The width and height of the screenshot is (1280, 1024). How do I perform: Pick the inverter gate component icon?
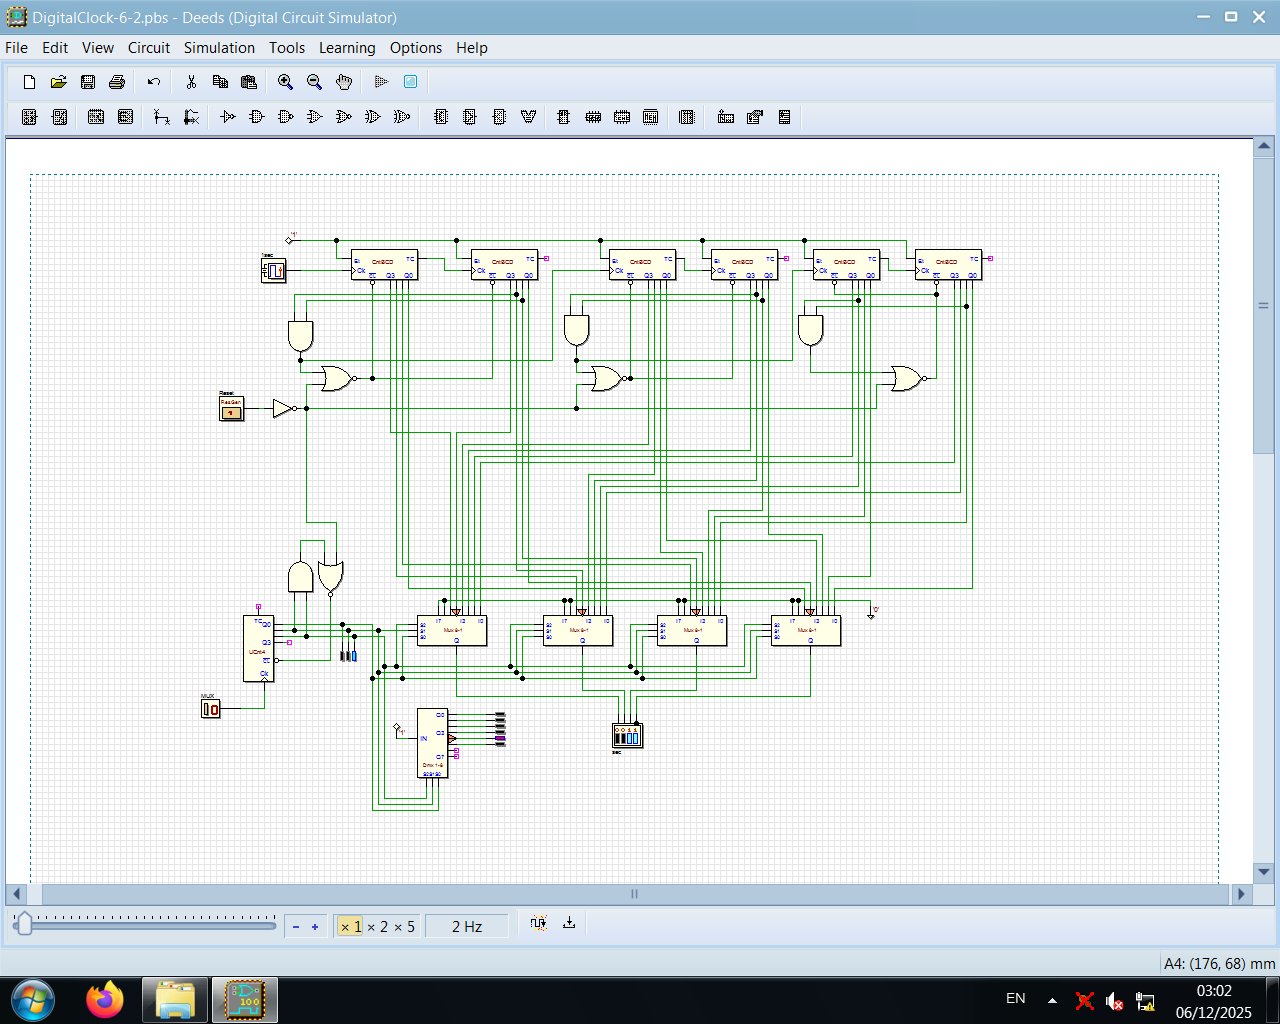click(x=227, y=117)
